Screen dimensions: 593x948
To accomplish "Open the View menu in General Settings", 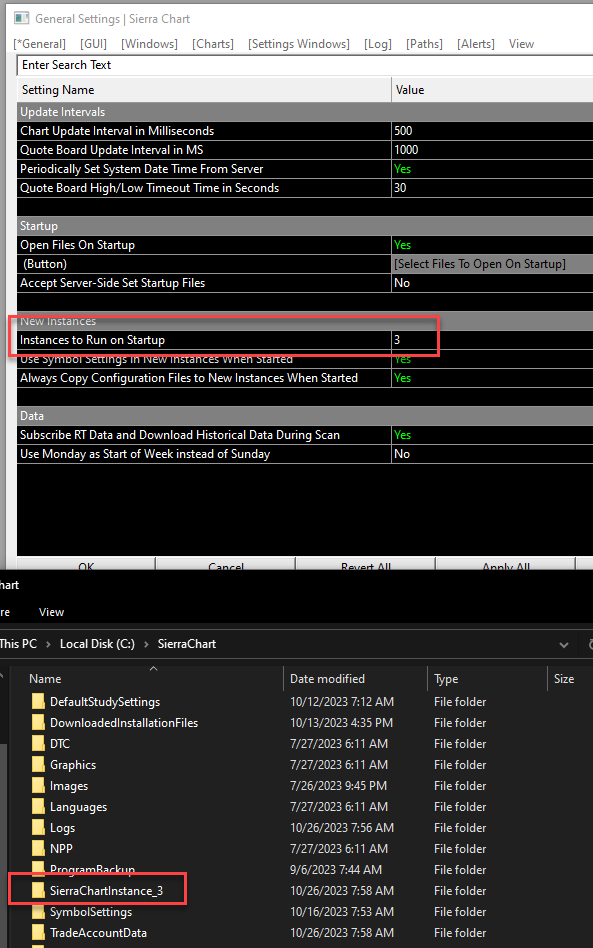I will (521, 44).
